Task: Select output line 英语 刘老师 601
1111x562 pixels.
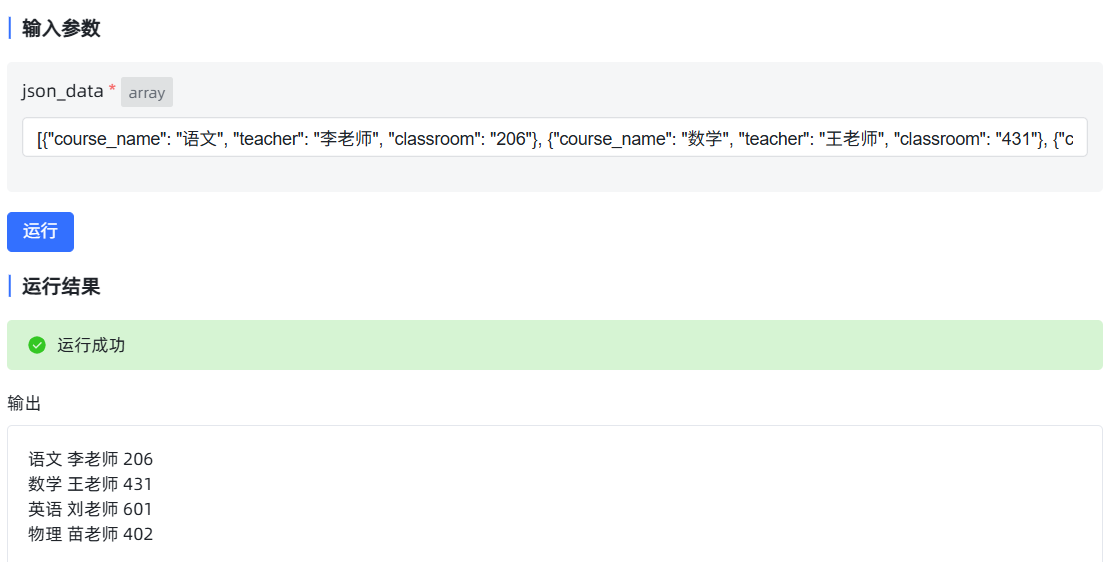Action: coord(90,509)
